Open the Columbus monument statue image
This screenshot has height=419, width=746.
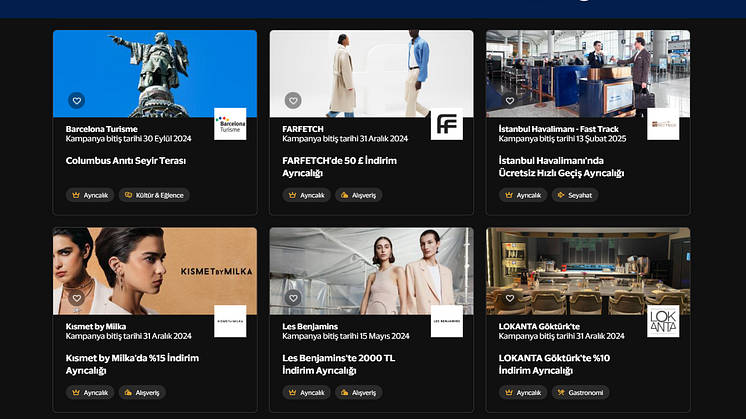coord(155,74)
